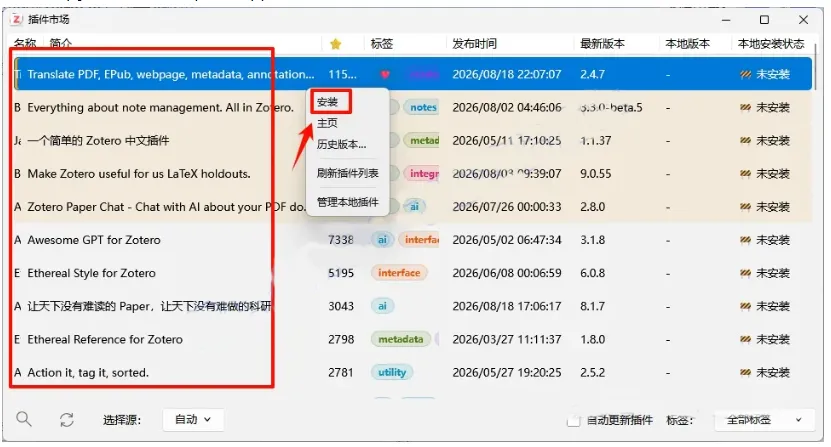Viewport: 831px width, 447px height.
Task: Choose 主页 from the context menu
Action: click(x=327, y=123)
